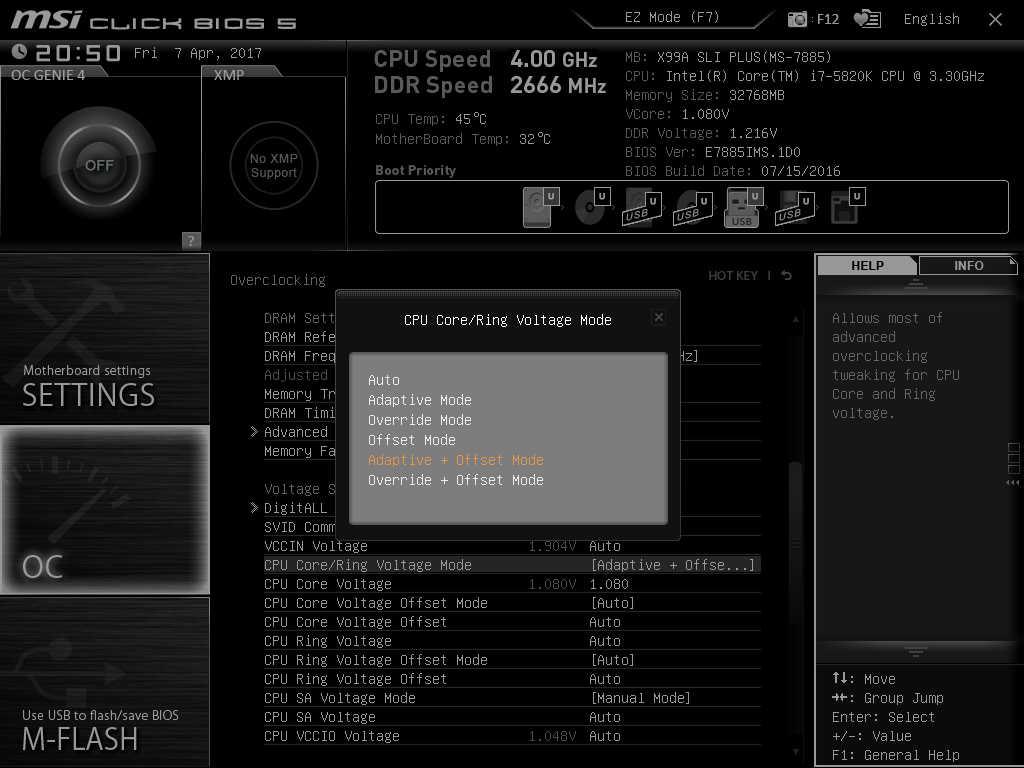Choose Offset Mode option
1024x768 pixels.
(x=411, y=440)
